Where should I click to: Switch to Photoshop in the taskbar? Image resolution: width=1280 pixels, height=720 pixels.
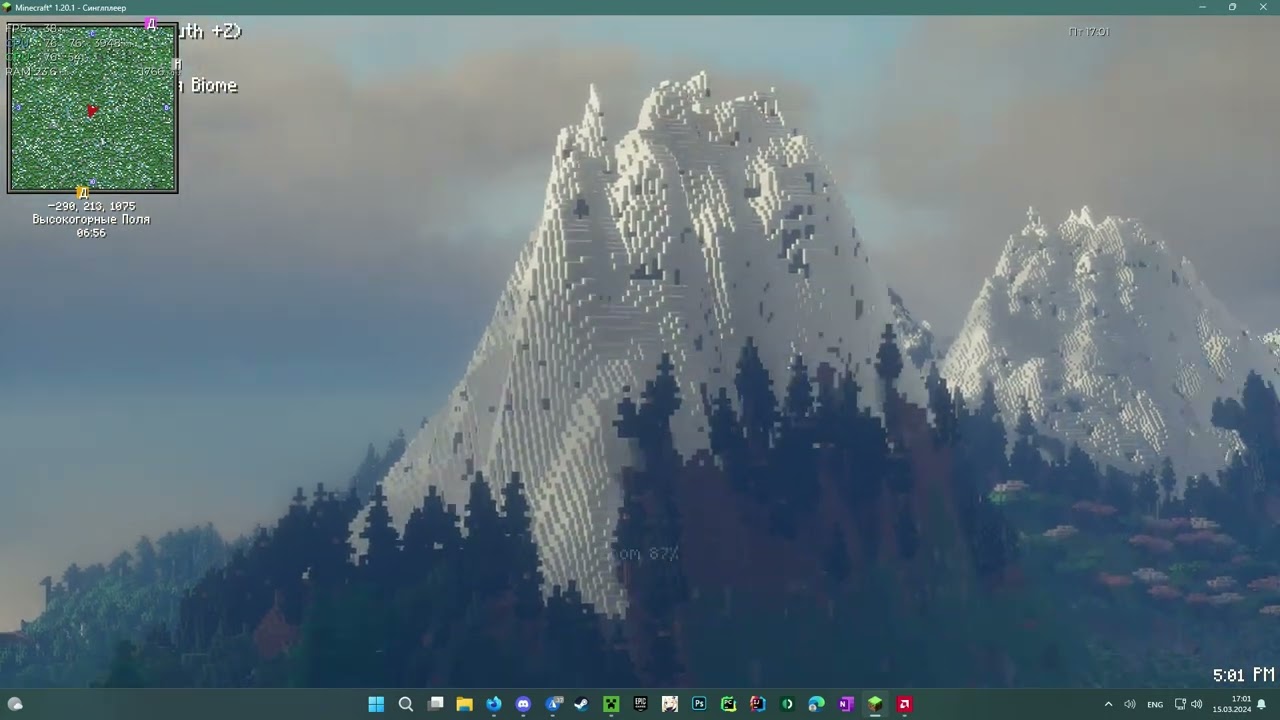(x=699, y=704)
